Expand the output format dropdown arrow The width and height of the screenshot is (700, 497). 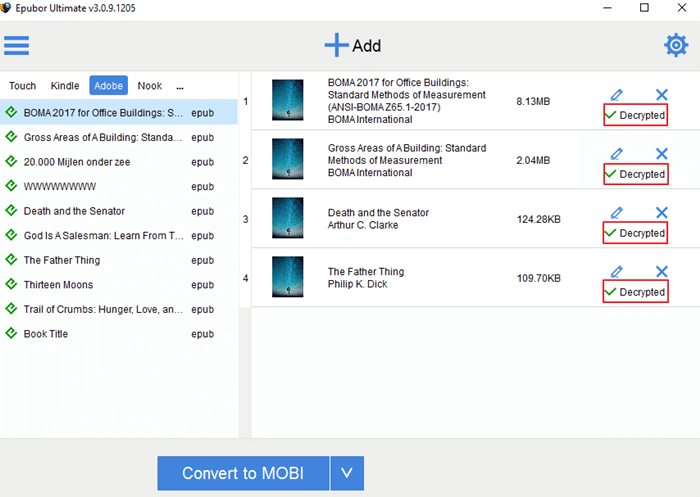pyautogui.click(x=347, y=473)
